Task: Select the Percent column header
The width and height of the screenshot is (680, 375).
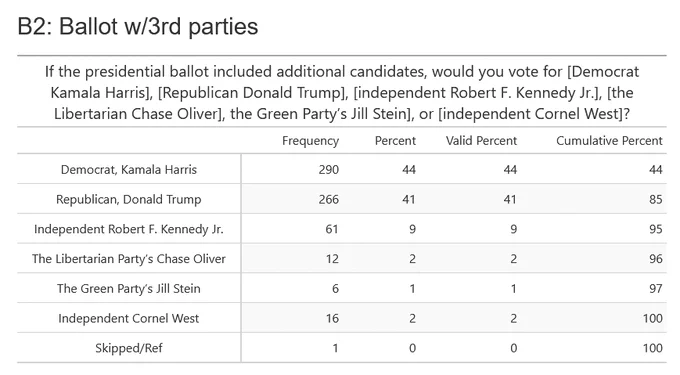Action: point(395,141)
